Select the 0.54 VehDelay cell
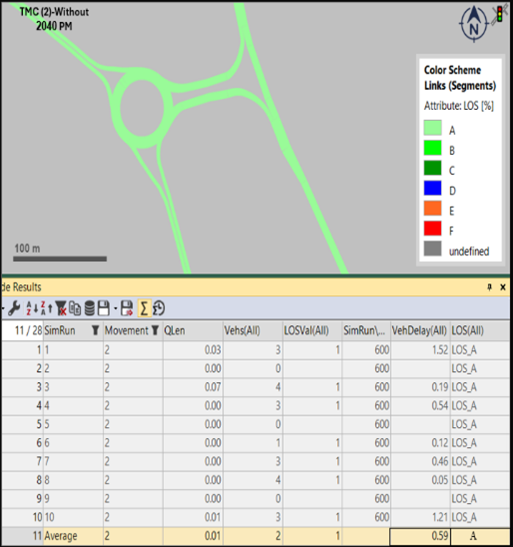Image resolution: width=513 pixels, height=547 pixels. [x=420, y=406]
